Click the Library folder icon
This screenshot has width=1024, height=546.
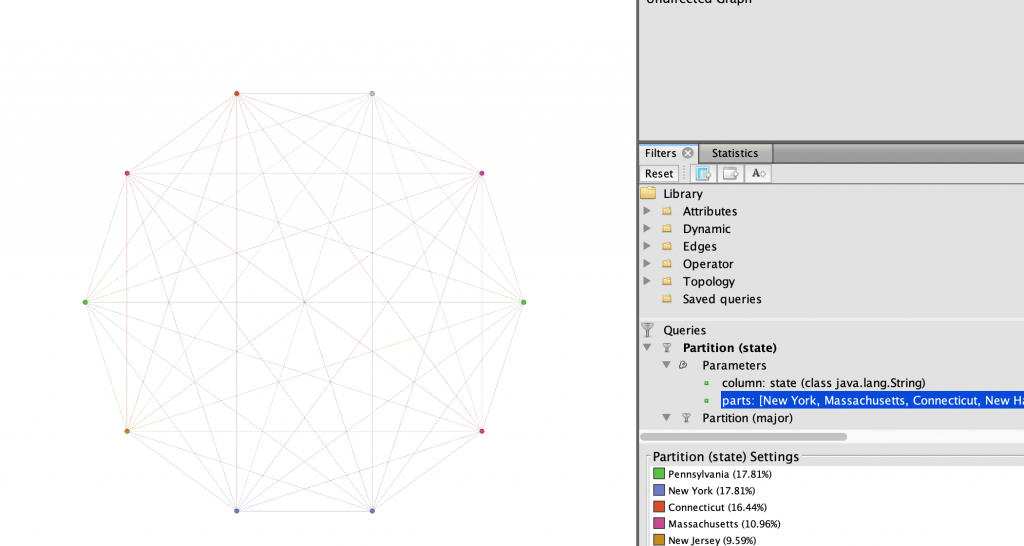click(648, 194)
